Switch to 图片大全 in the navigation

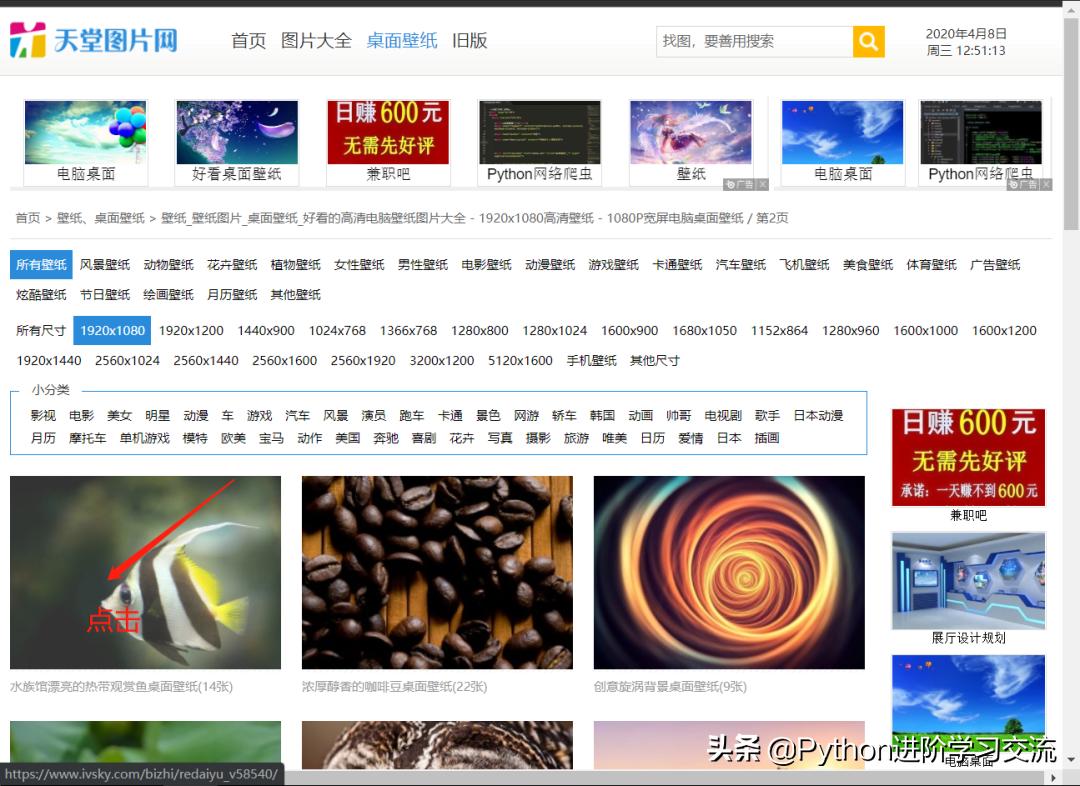318,42
